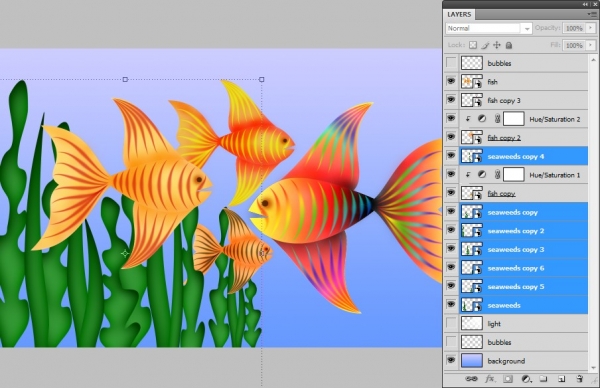Screen dimensions: 600x388
Task: Show the light layer
Action: (x=452, y=324)
